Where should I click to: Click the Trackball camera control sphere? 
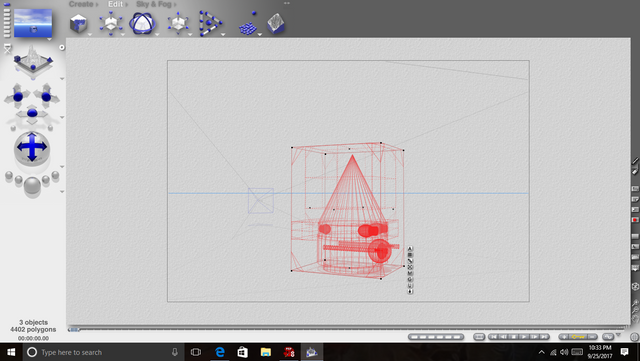32,148
